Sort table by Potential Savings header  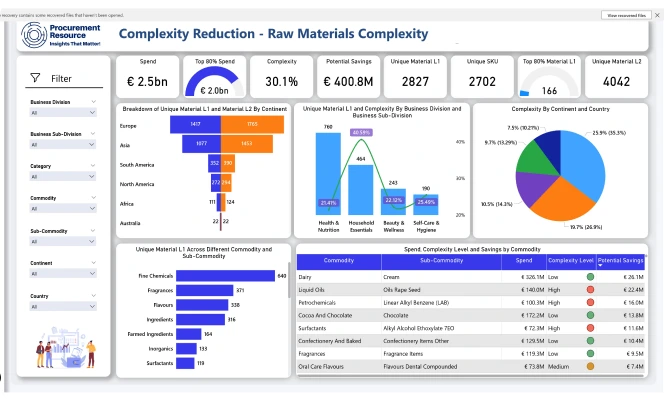pos(622,260)
